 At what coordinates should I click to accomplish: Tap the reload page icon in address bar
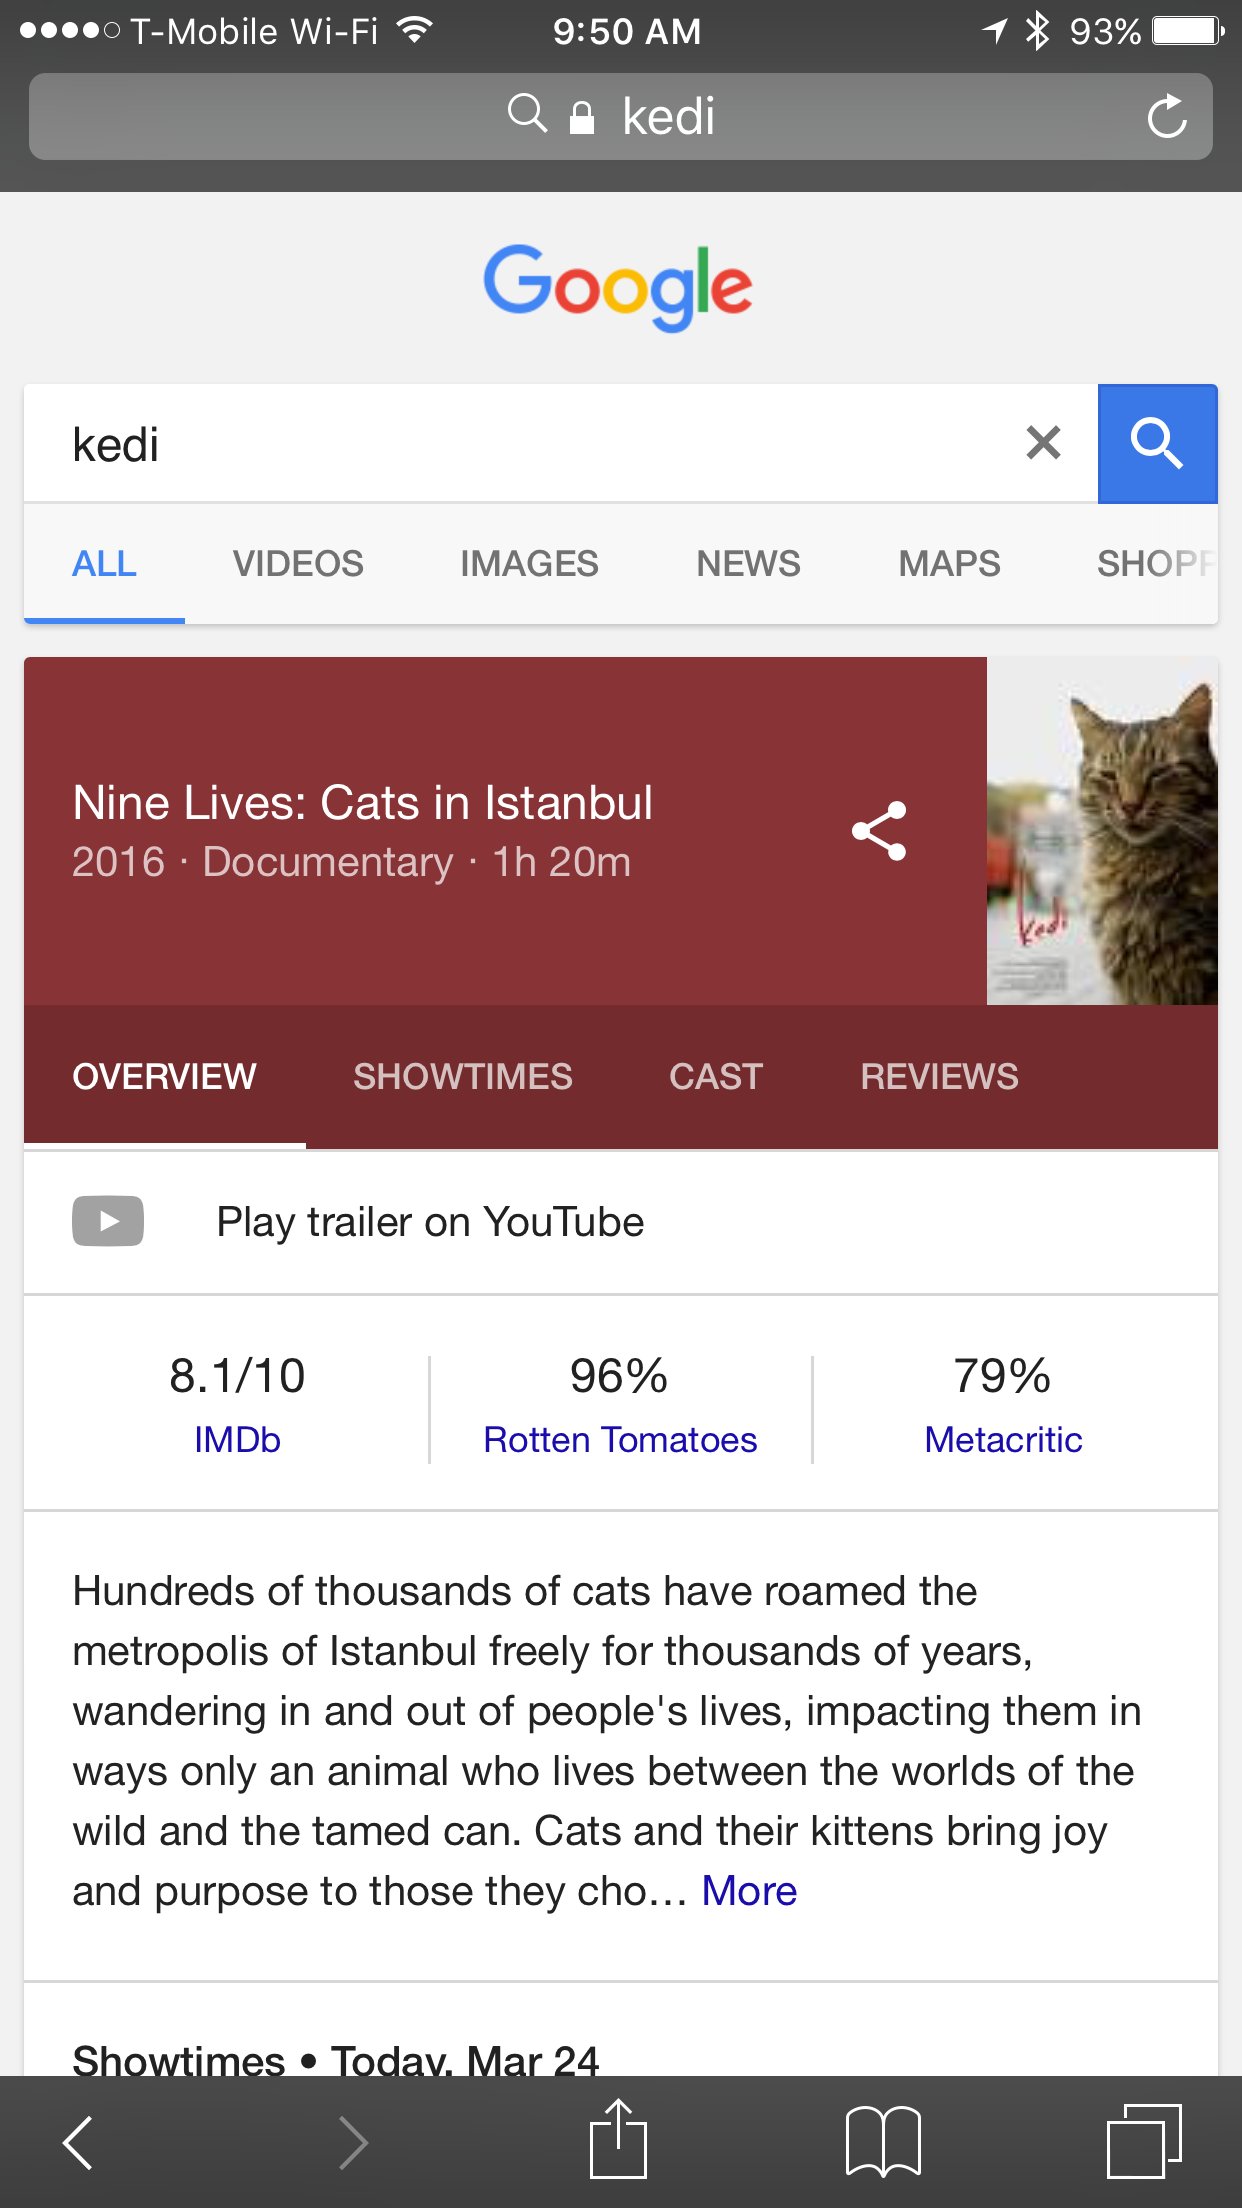click(1167, 116)
